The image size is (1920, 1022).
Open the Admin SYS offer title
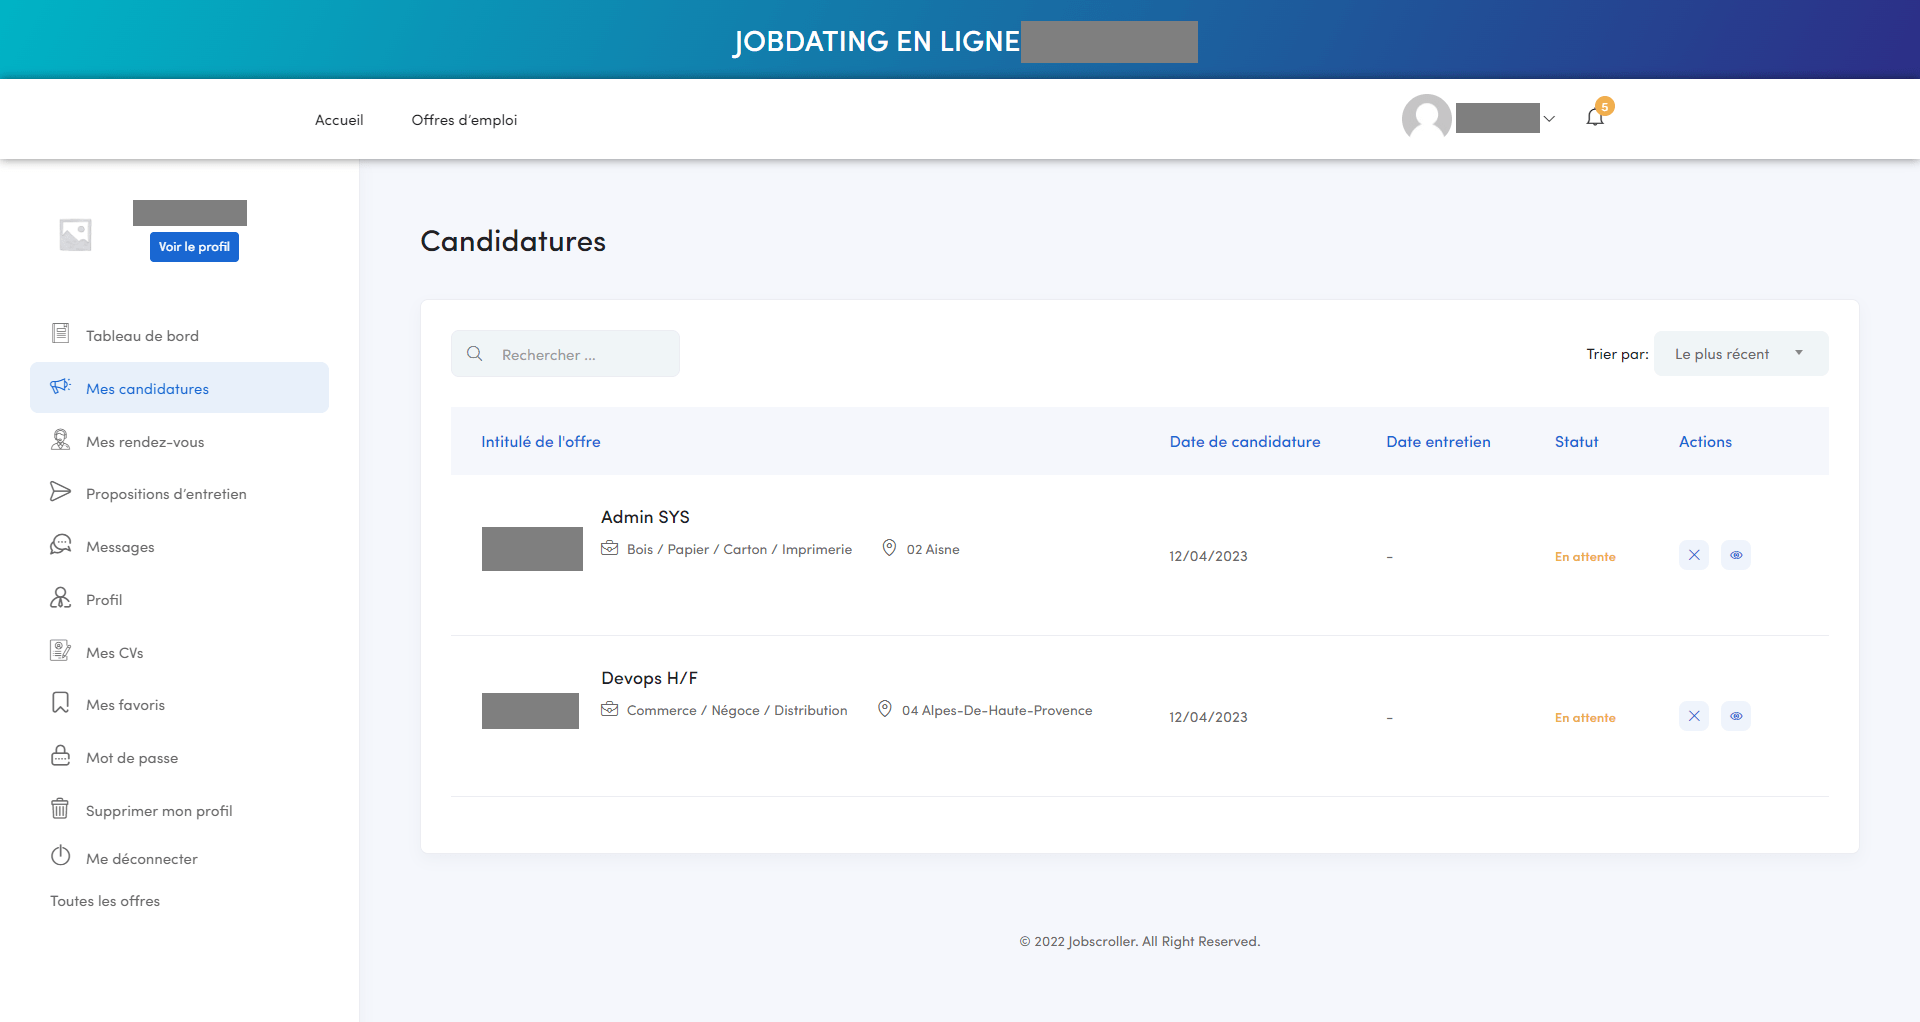pyautogui.click(x=645, y=517)
